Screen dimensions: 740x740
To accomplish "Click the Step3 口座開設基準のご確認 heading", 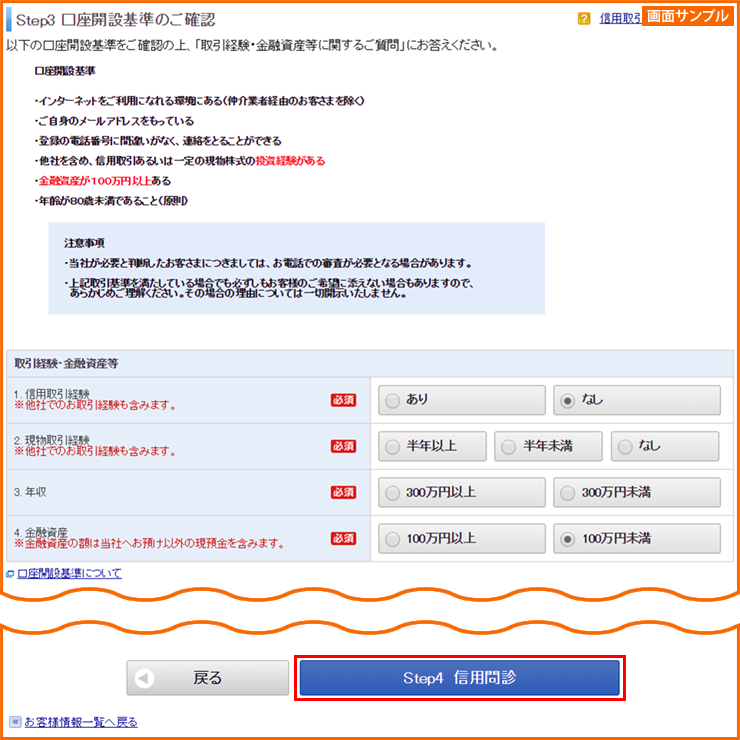I will 116,20.
